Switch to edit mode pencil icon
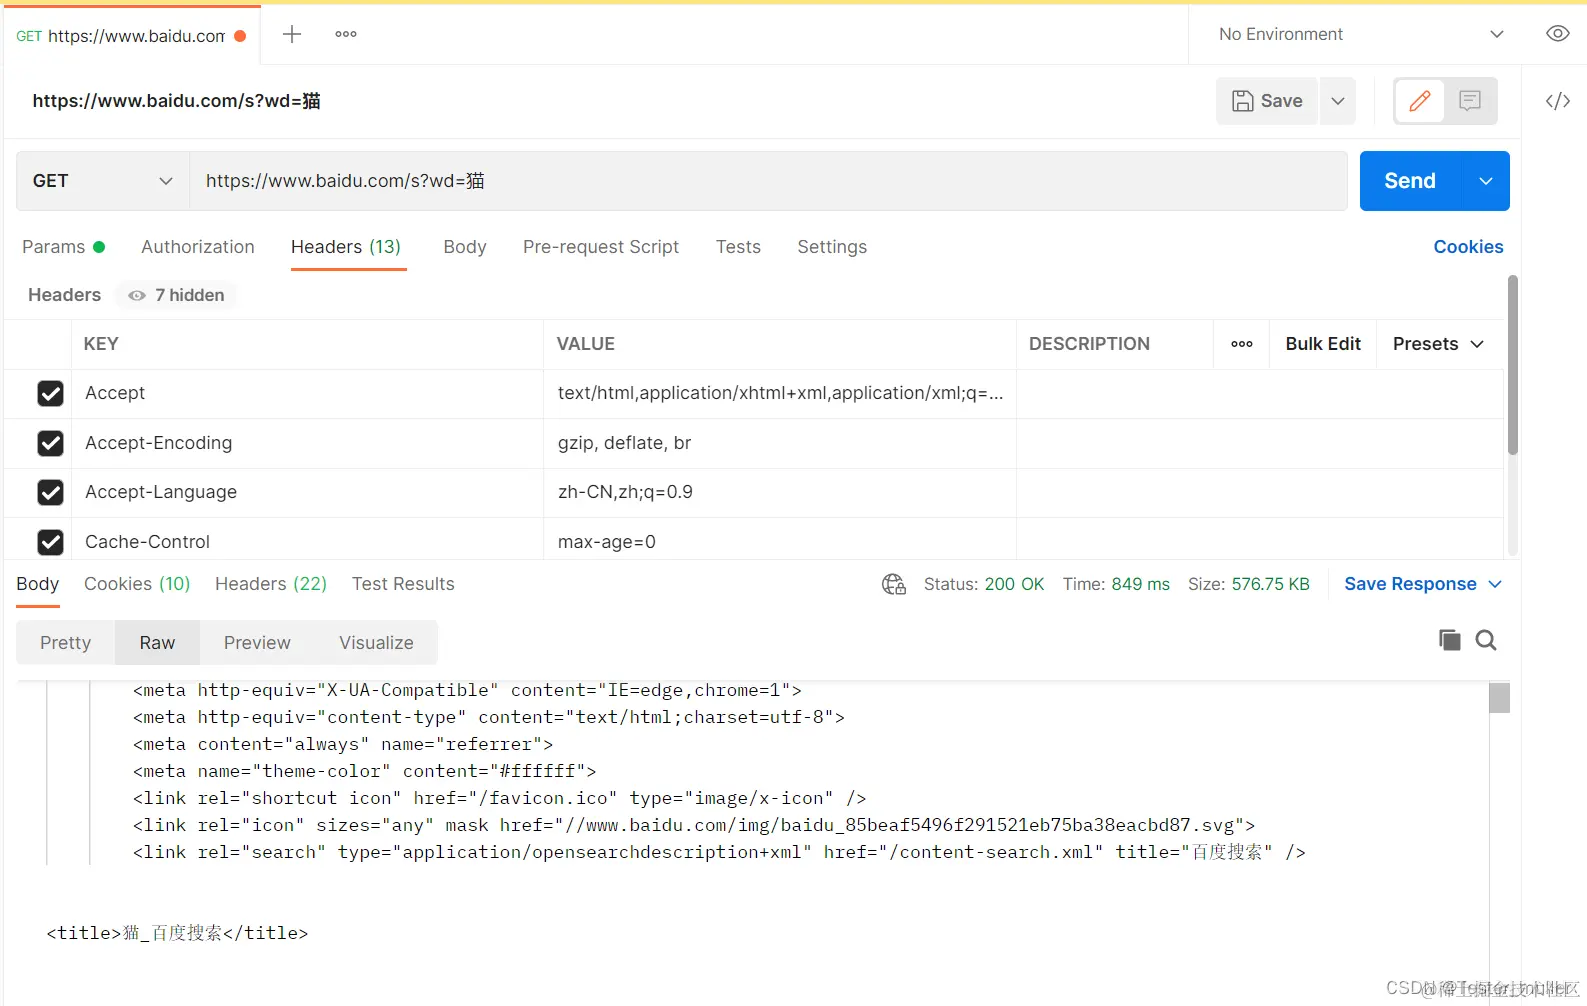This screenshot has height=1006, width=1587. pyautogui.click(x=1420, y=101)
